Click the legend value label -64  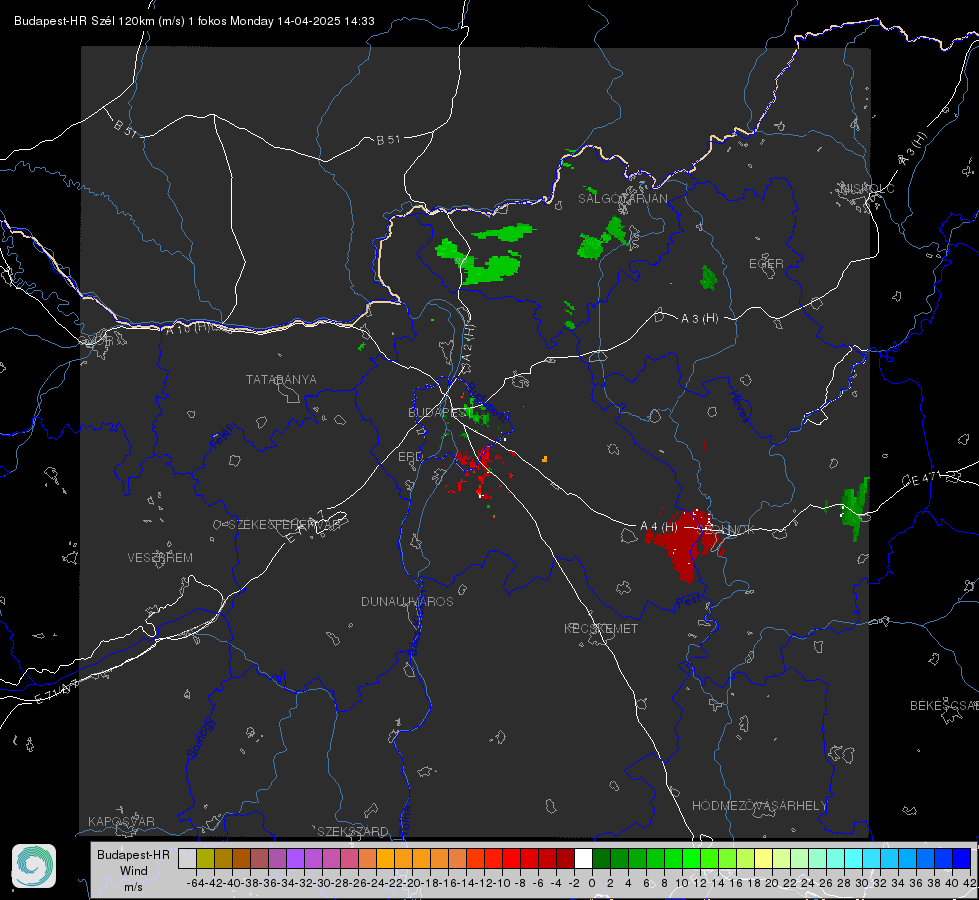click(x=196, y=883)
